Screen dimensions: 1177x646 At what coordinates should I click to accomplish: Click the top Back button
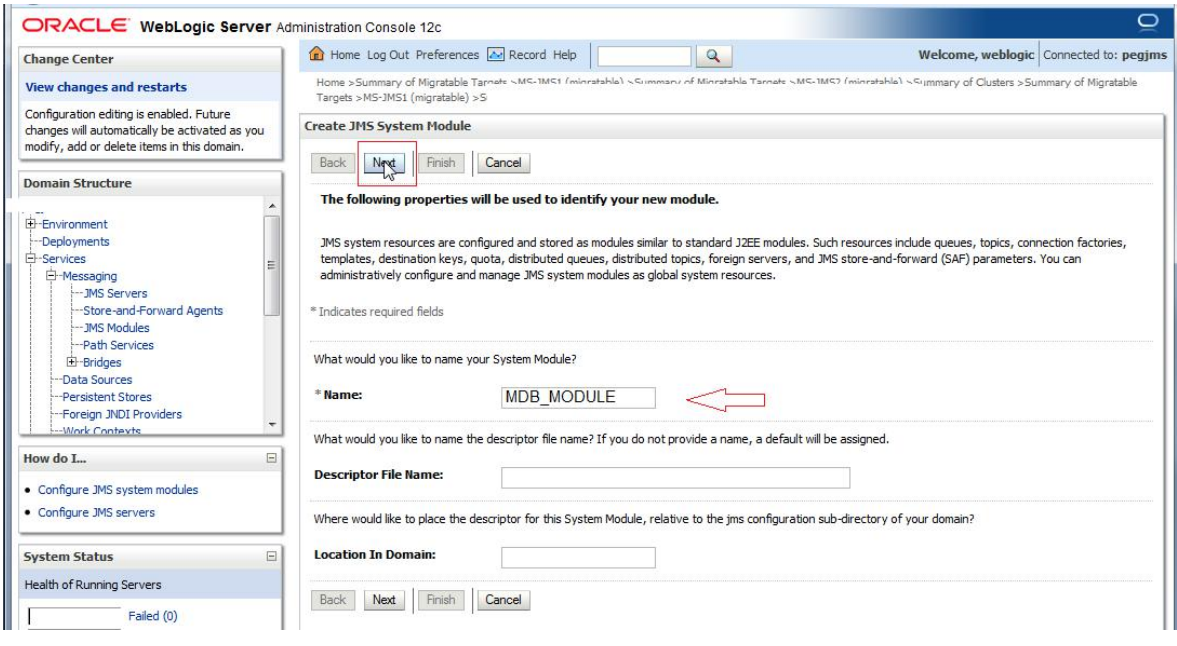[x=333, y=163]
